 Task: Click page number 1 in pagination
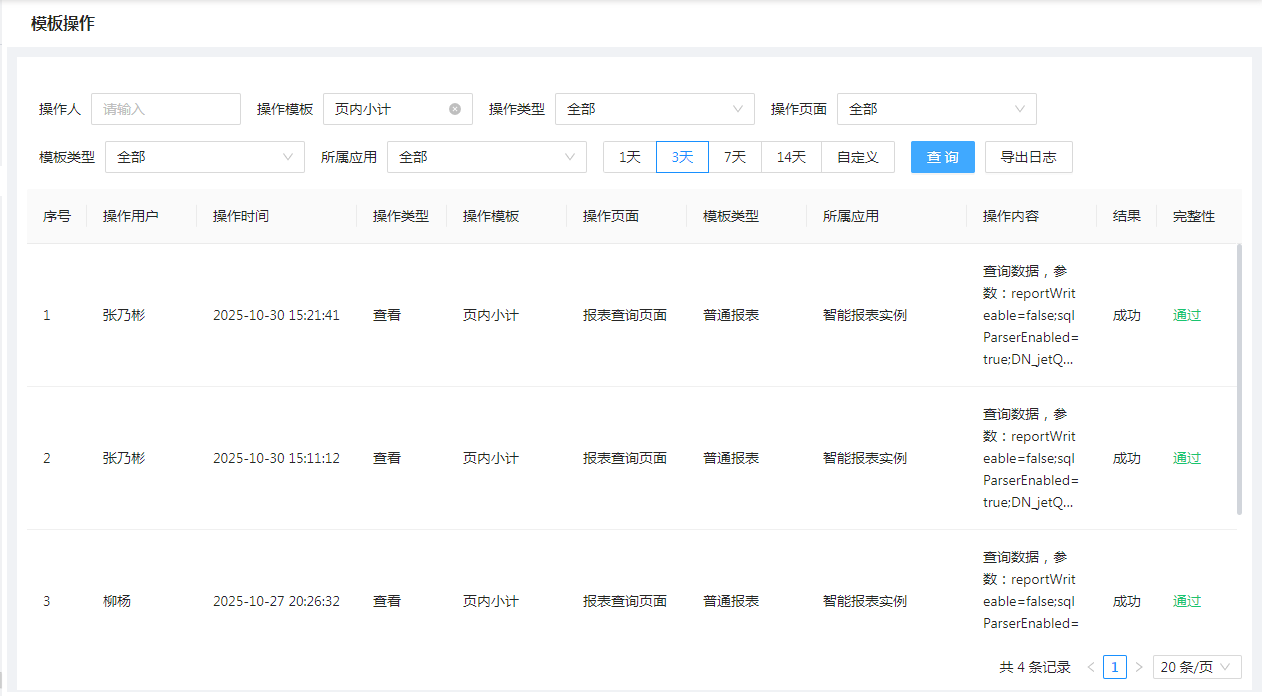1115,667
